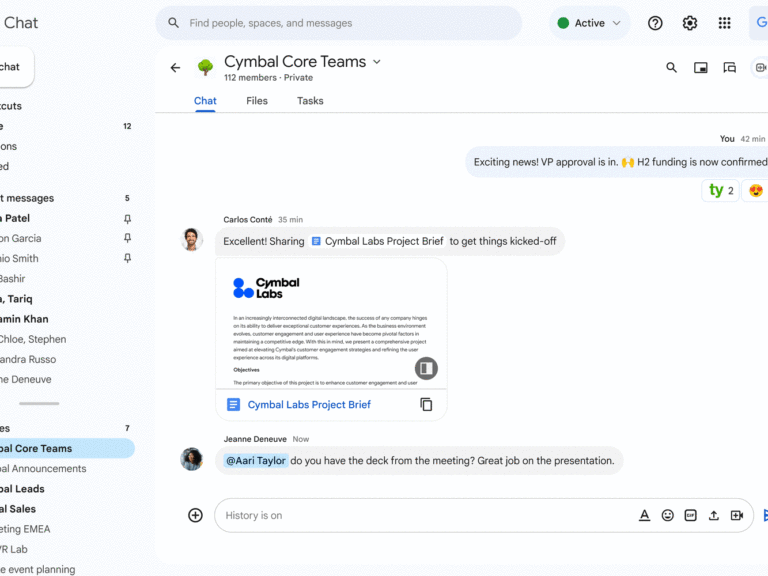Switch to the Chat tab
Image resolution: width=768 pixels, height=576 pixels.
(x=205, y=101)
